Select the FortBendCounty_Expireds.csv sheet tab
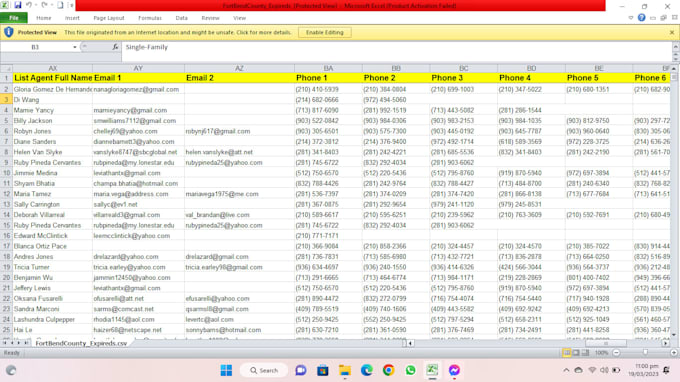The width and height of the screenshot is (680, 382). click(81, 343)
